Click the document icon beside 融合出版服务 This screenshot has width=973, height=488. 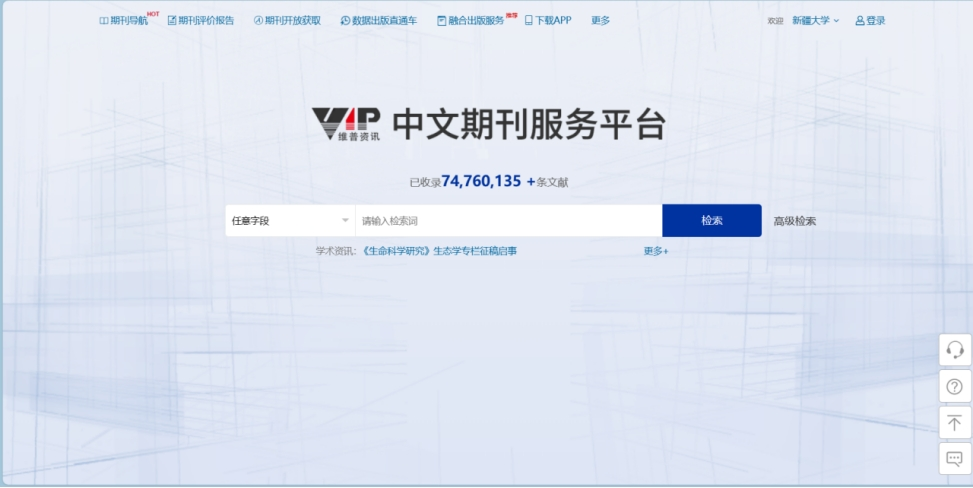click(x=442, y=20)
